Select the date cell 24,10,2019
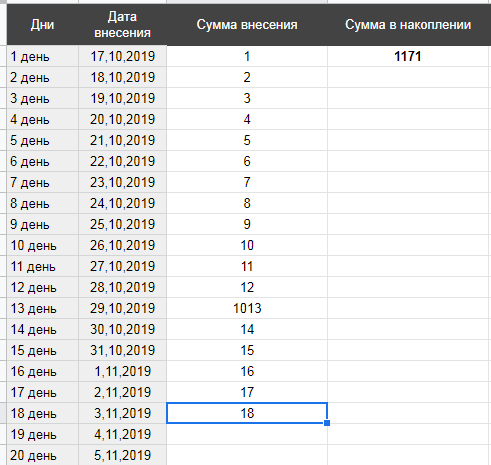 [122, 203]
